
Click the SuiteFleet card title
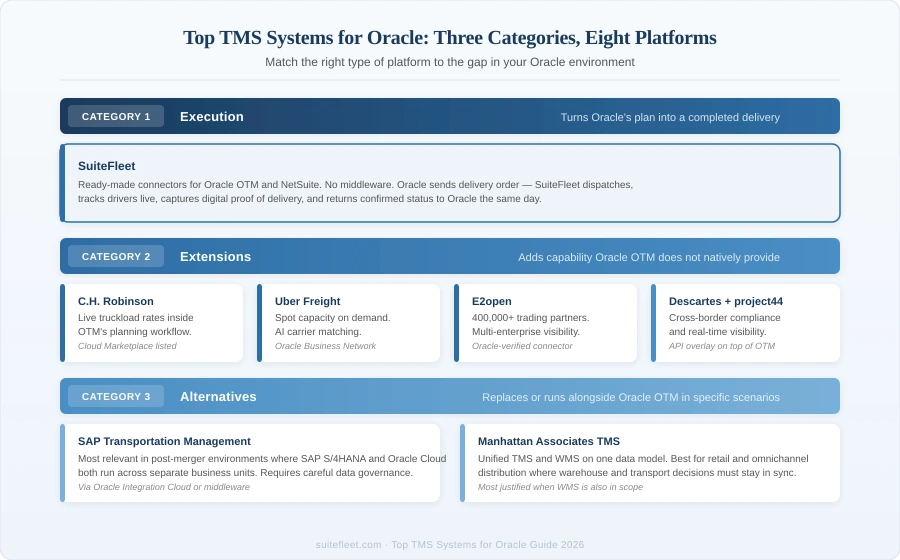pyautogui.click(x=107, y=166)
